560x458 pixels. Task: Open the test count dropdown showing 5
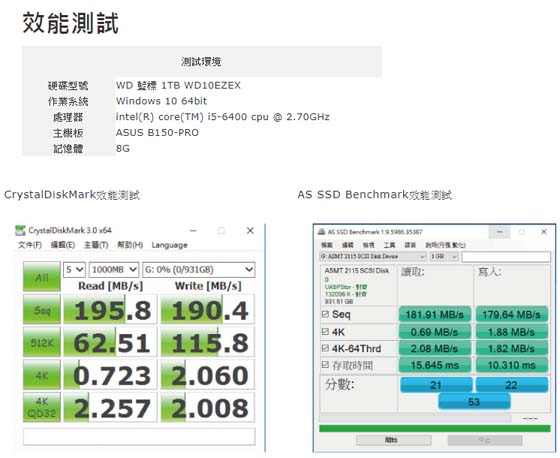[74, 270]
